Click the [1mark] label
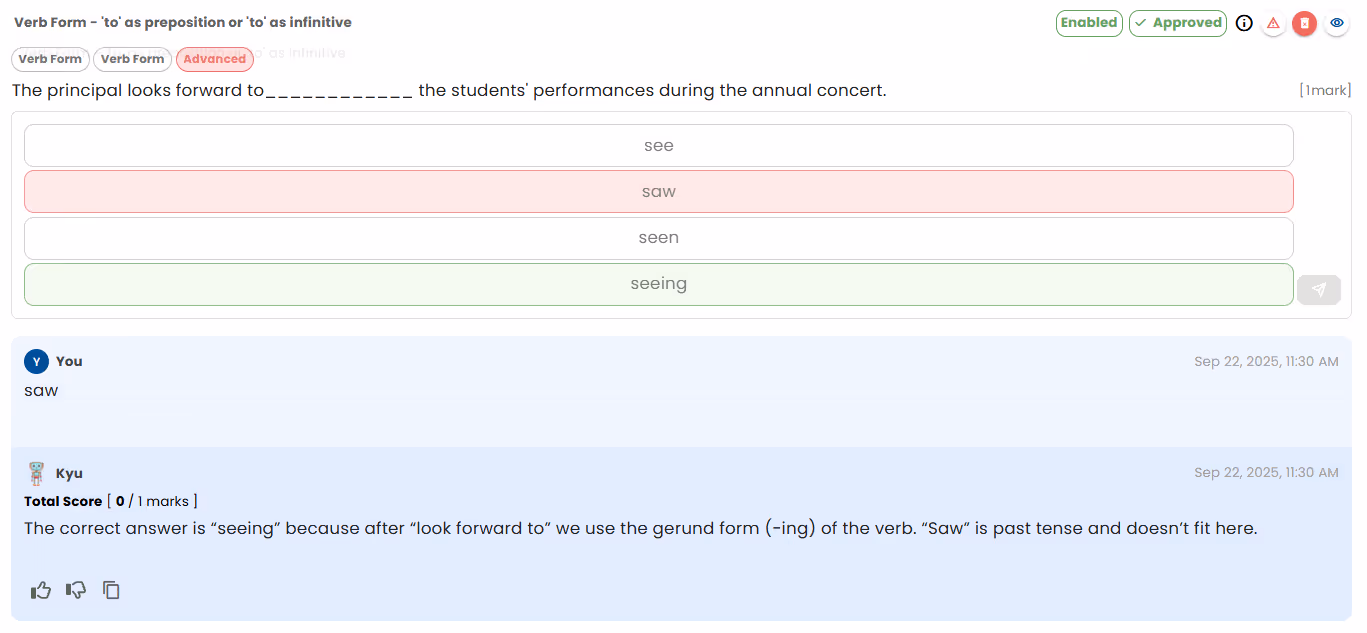The height and width of the screenshot is (633, 1367). coord(1324,90)
